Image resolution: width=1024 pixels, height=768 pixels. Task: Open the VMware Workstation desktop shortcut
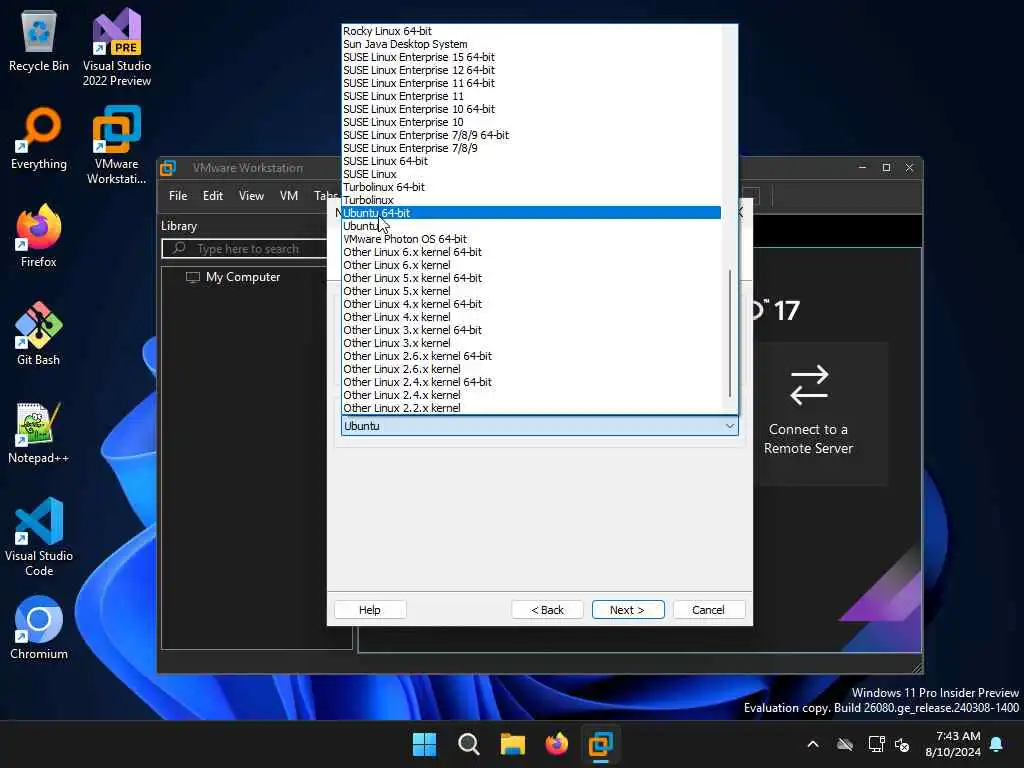coord(117,145)
